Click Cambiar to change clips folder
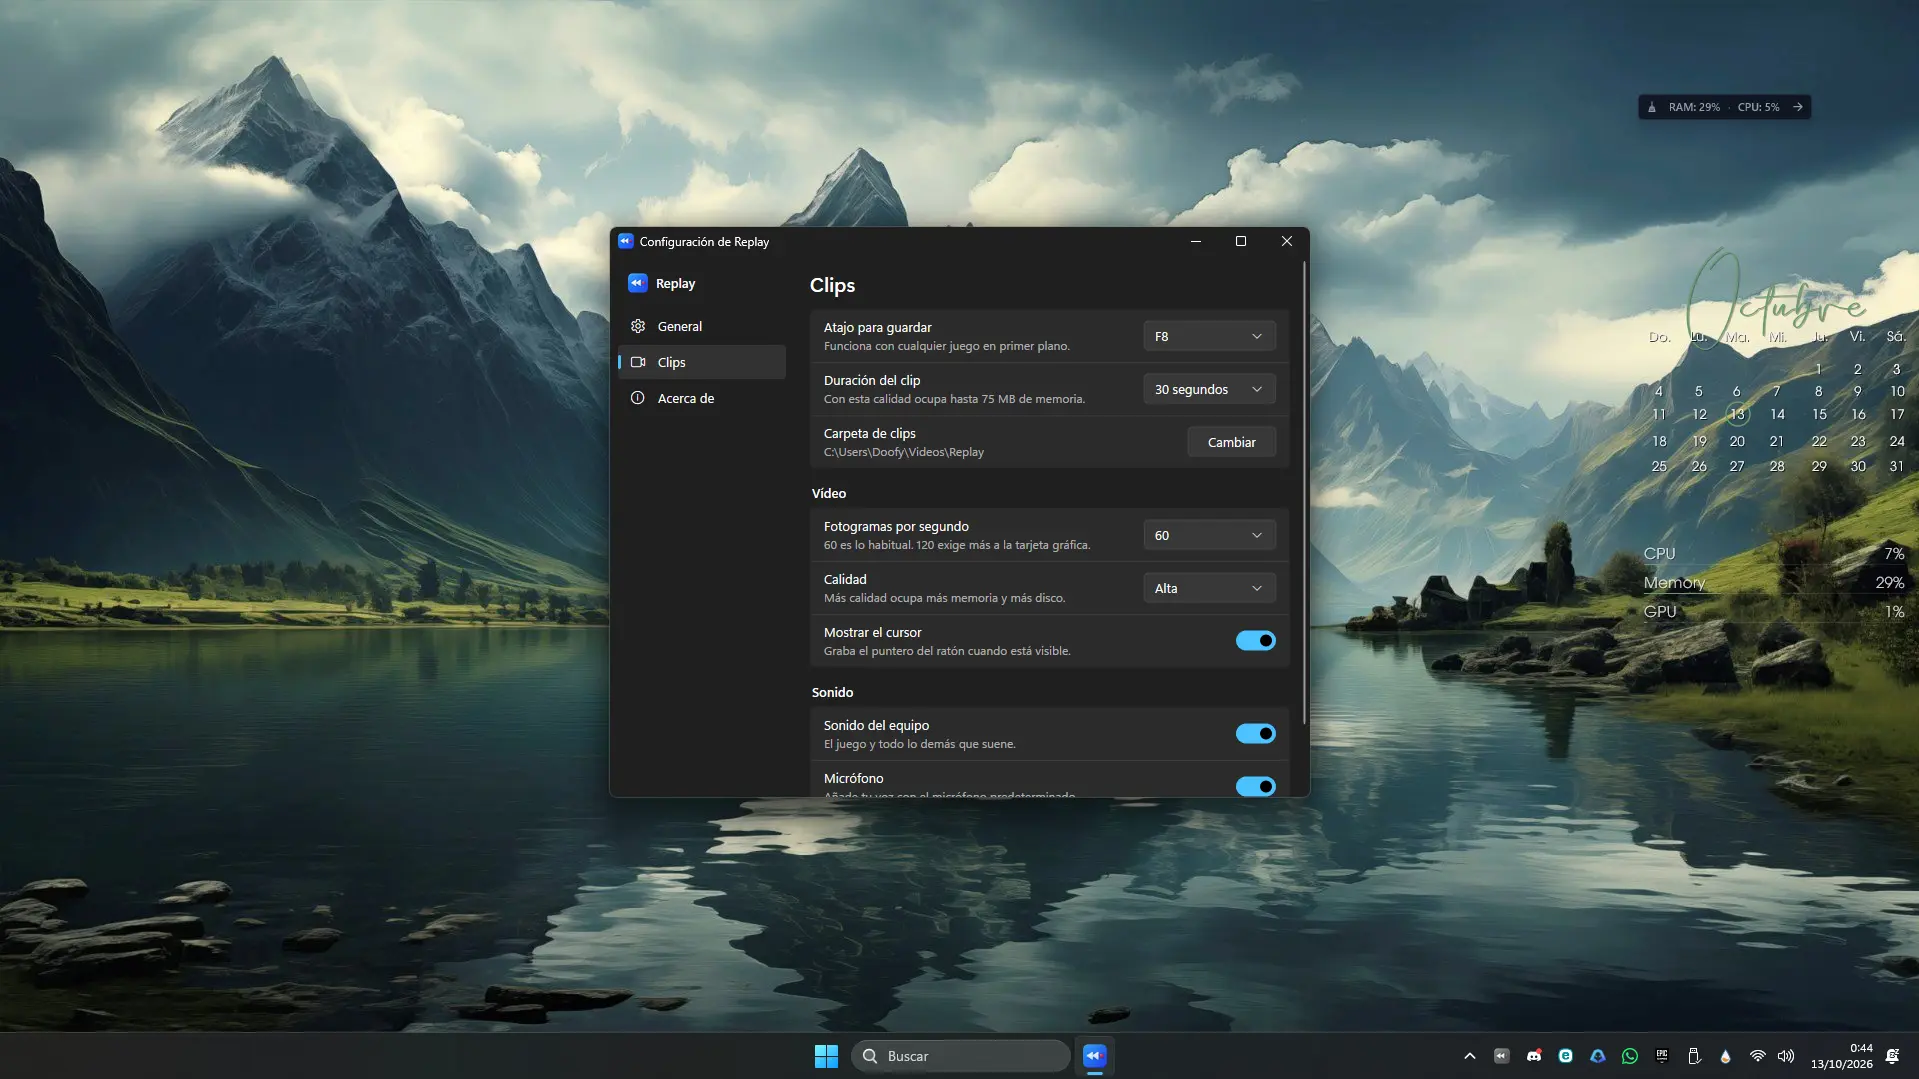The image size is (1919, 1079). click(x=1231, y=442)
